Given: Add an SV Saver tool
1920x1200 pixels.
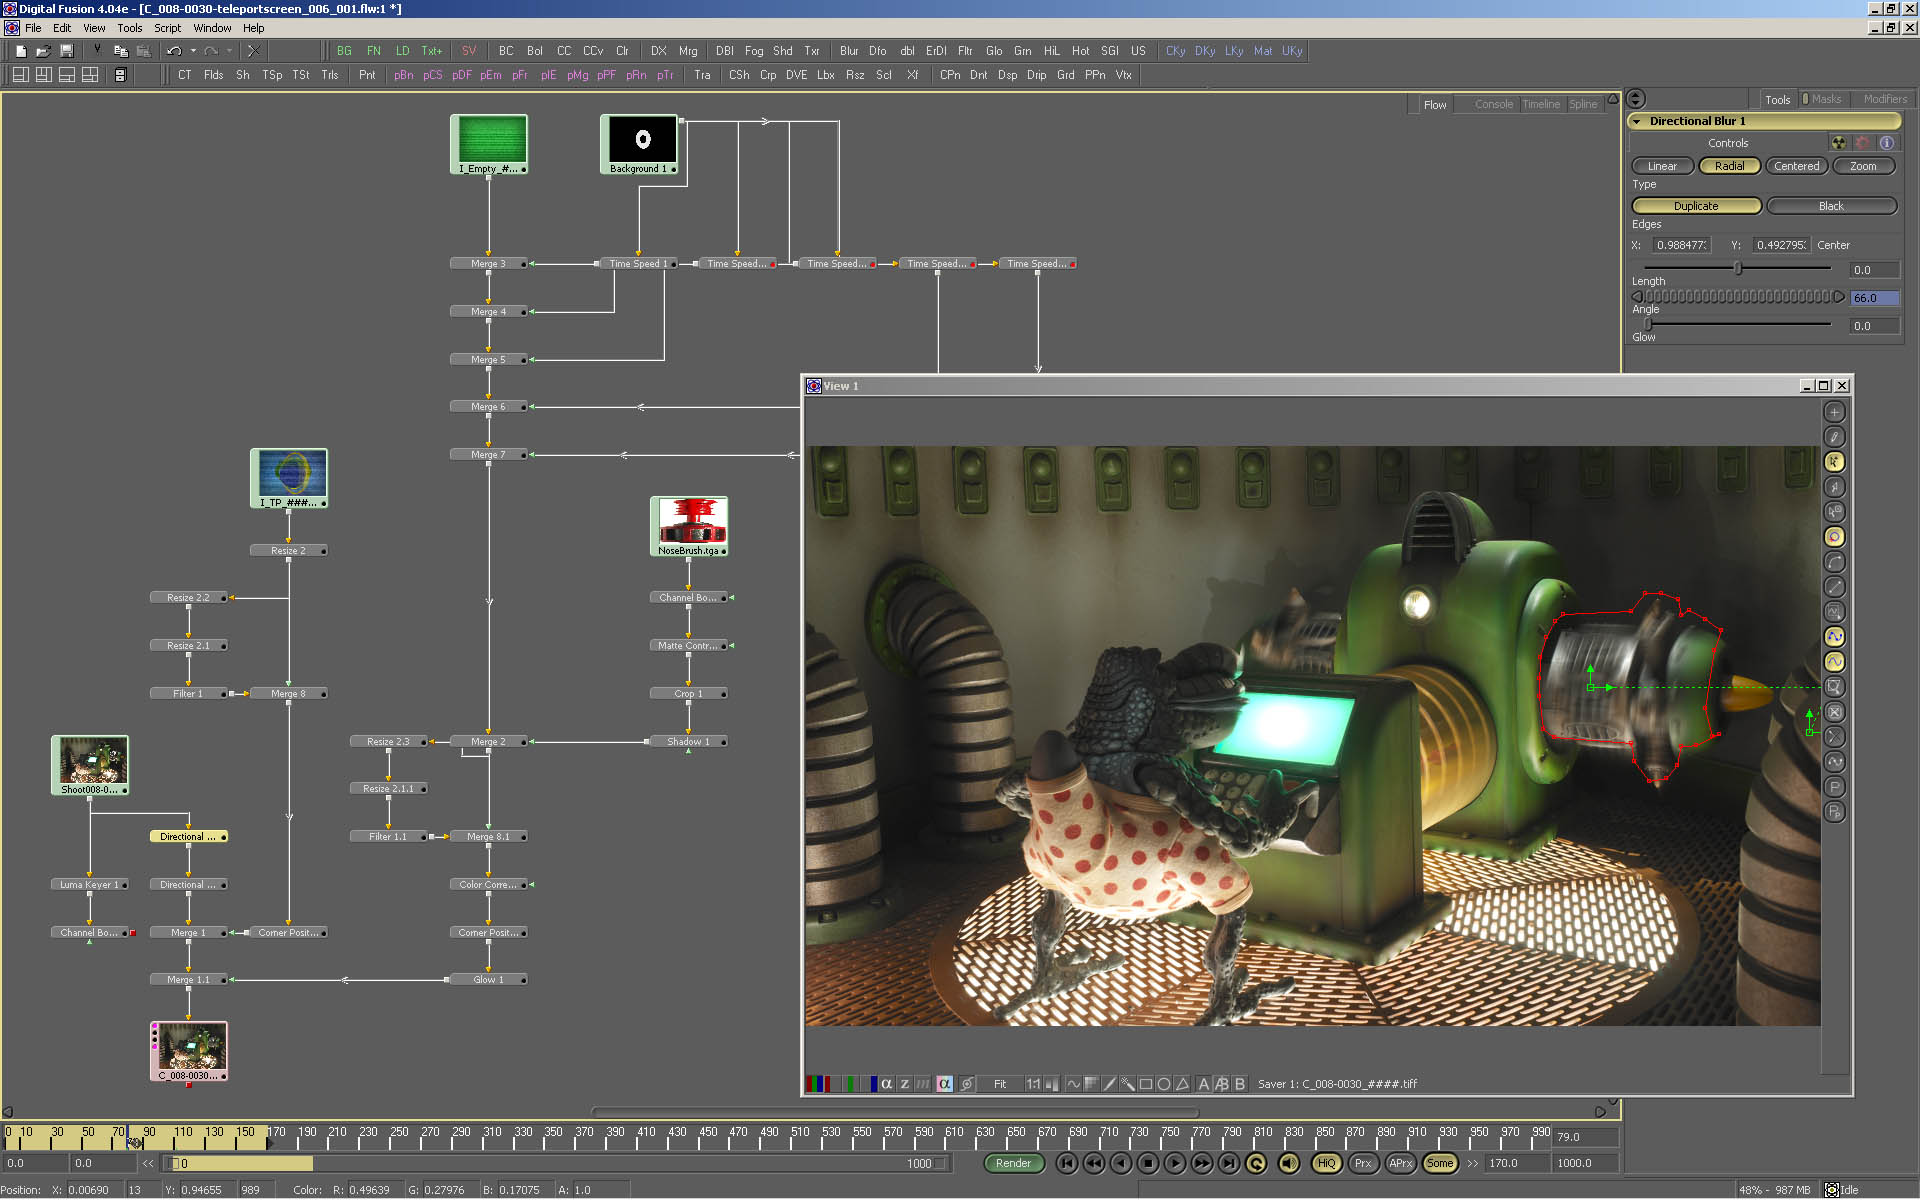Looking at the screenshot, I should pos(468,51).
